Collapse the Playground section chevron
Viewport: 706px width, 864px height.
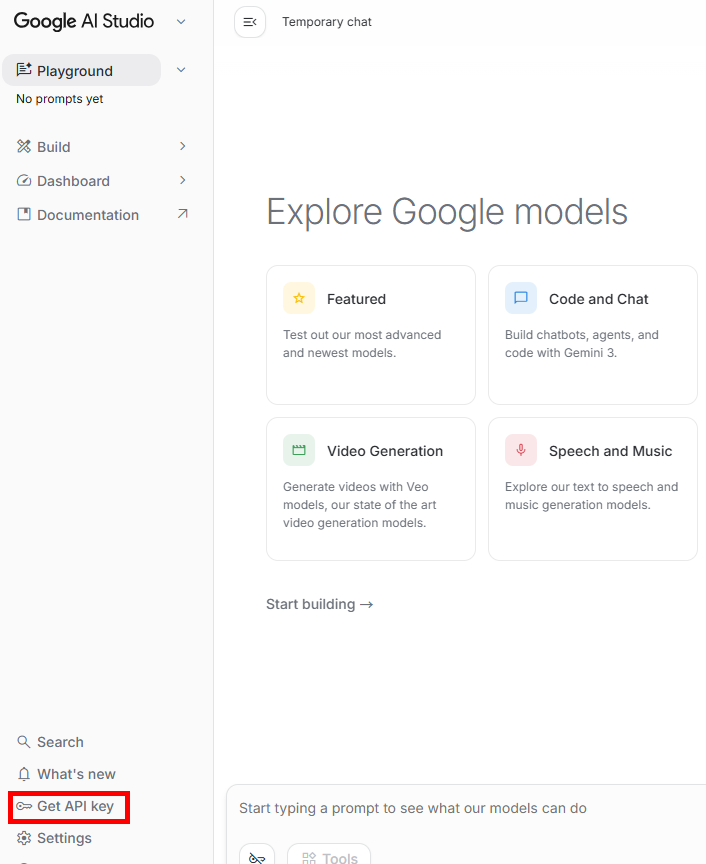tap(181, 70)
